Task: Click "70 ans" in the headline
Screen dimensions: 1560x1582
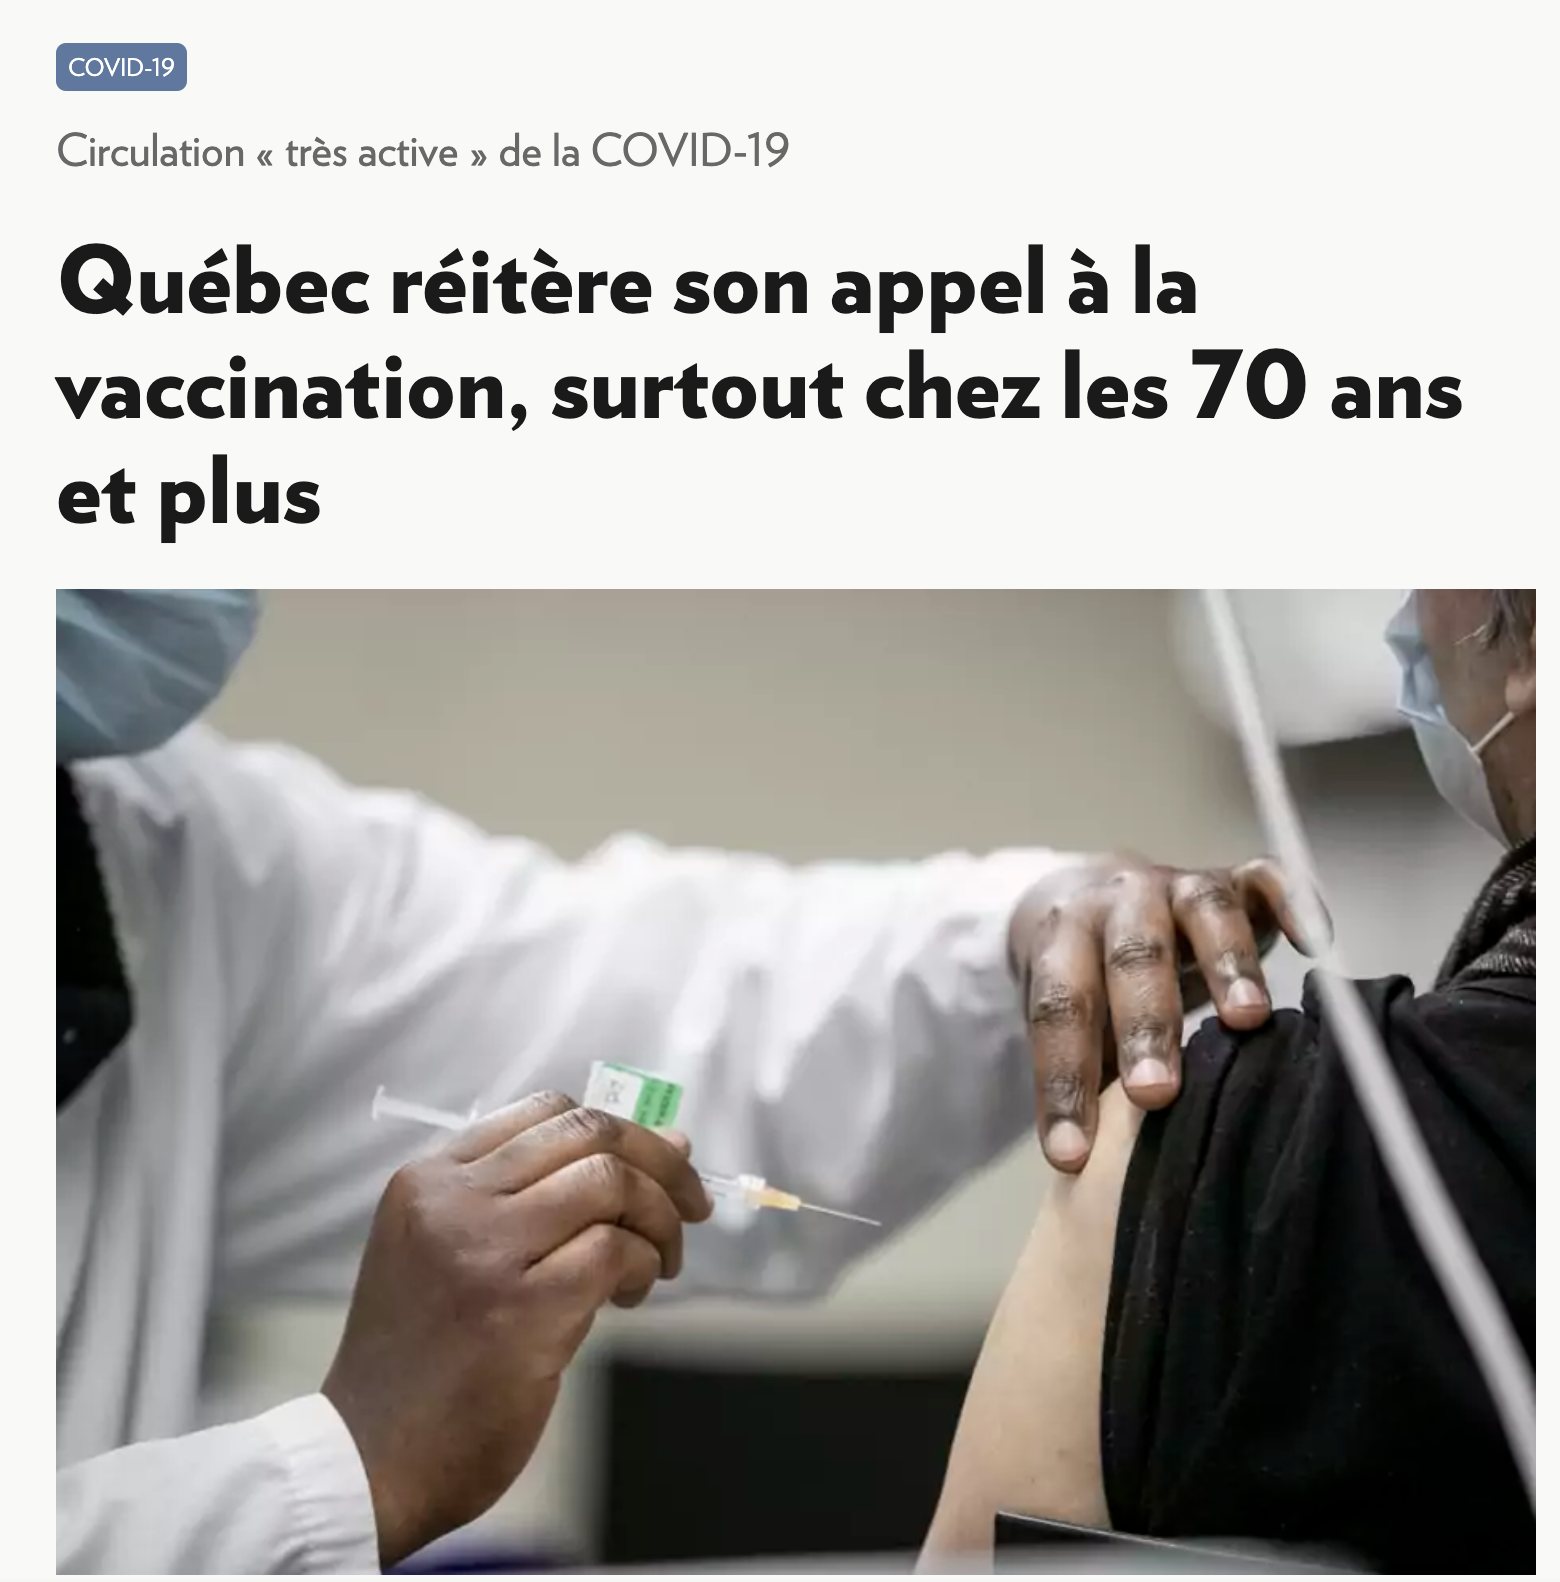Action: point(1327,390)
